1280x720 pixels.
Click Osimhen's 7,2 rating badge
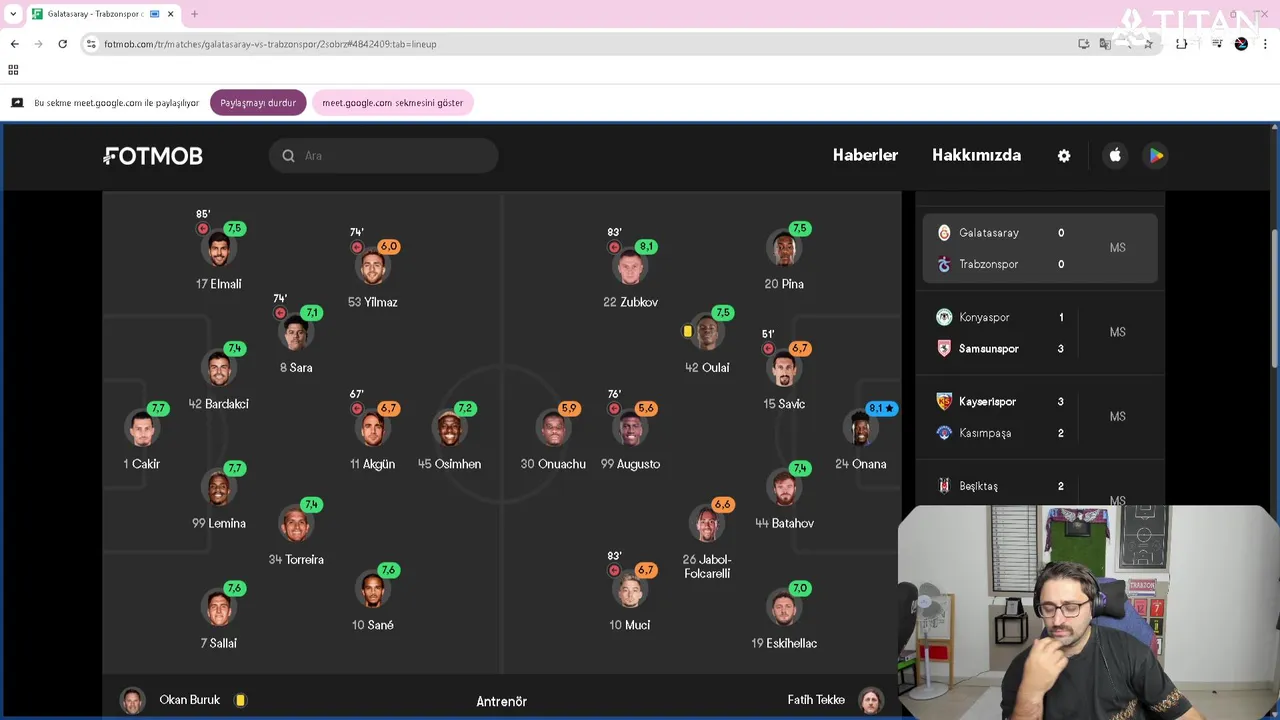point(465,408)
